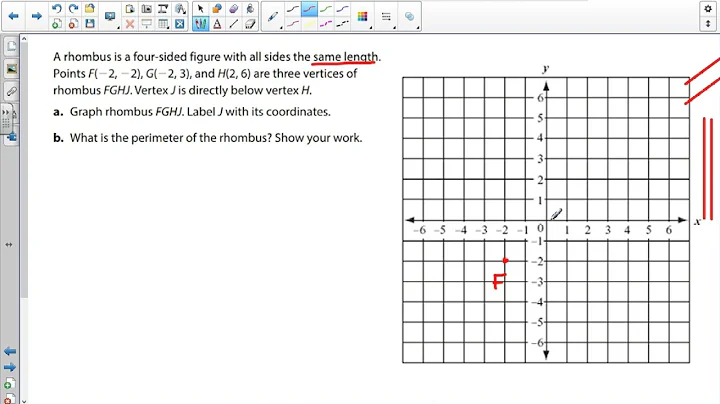720x404 pixels.
Task: Delete the selection with the red X
Action: coord(130,24)
